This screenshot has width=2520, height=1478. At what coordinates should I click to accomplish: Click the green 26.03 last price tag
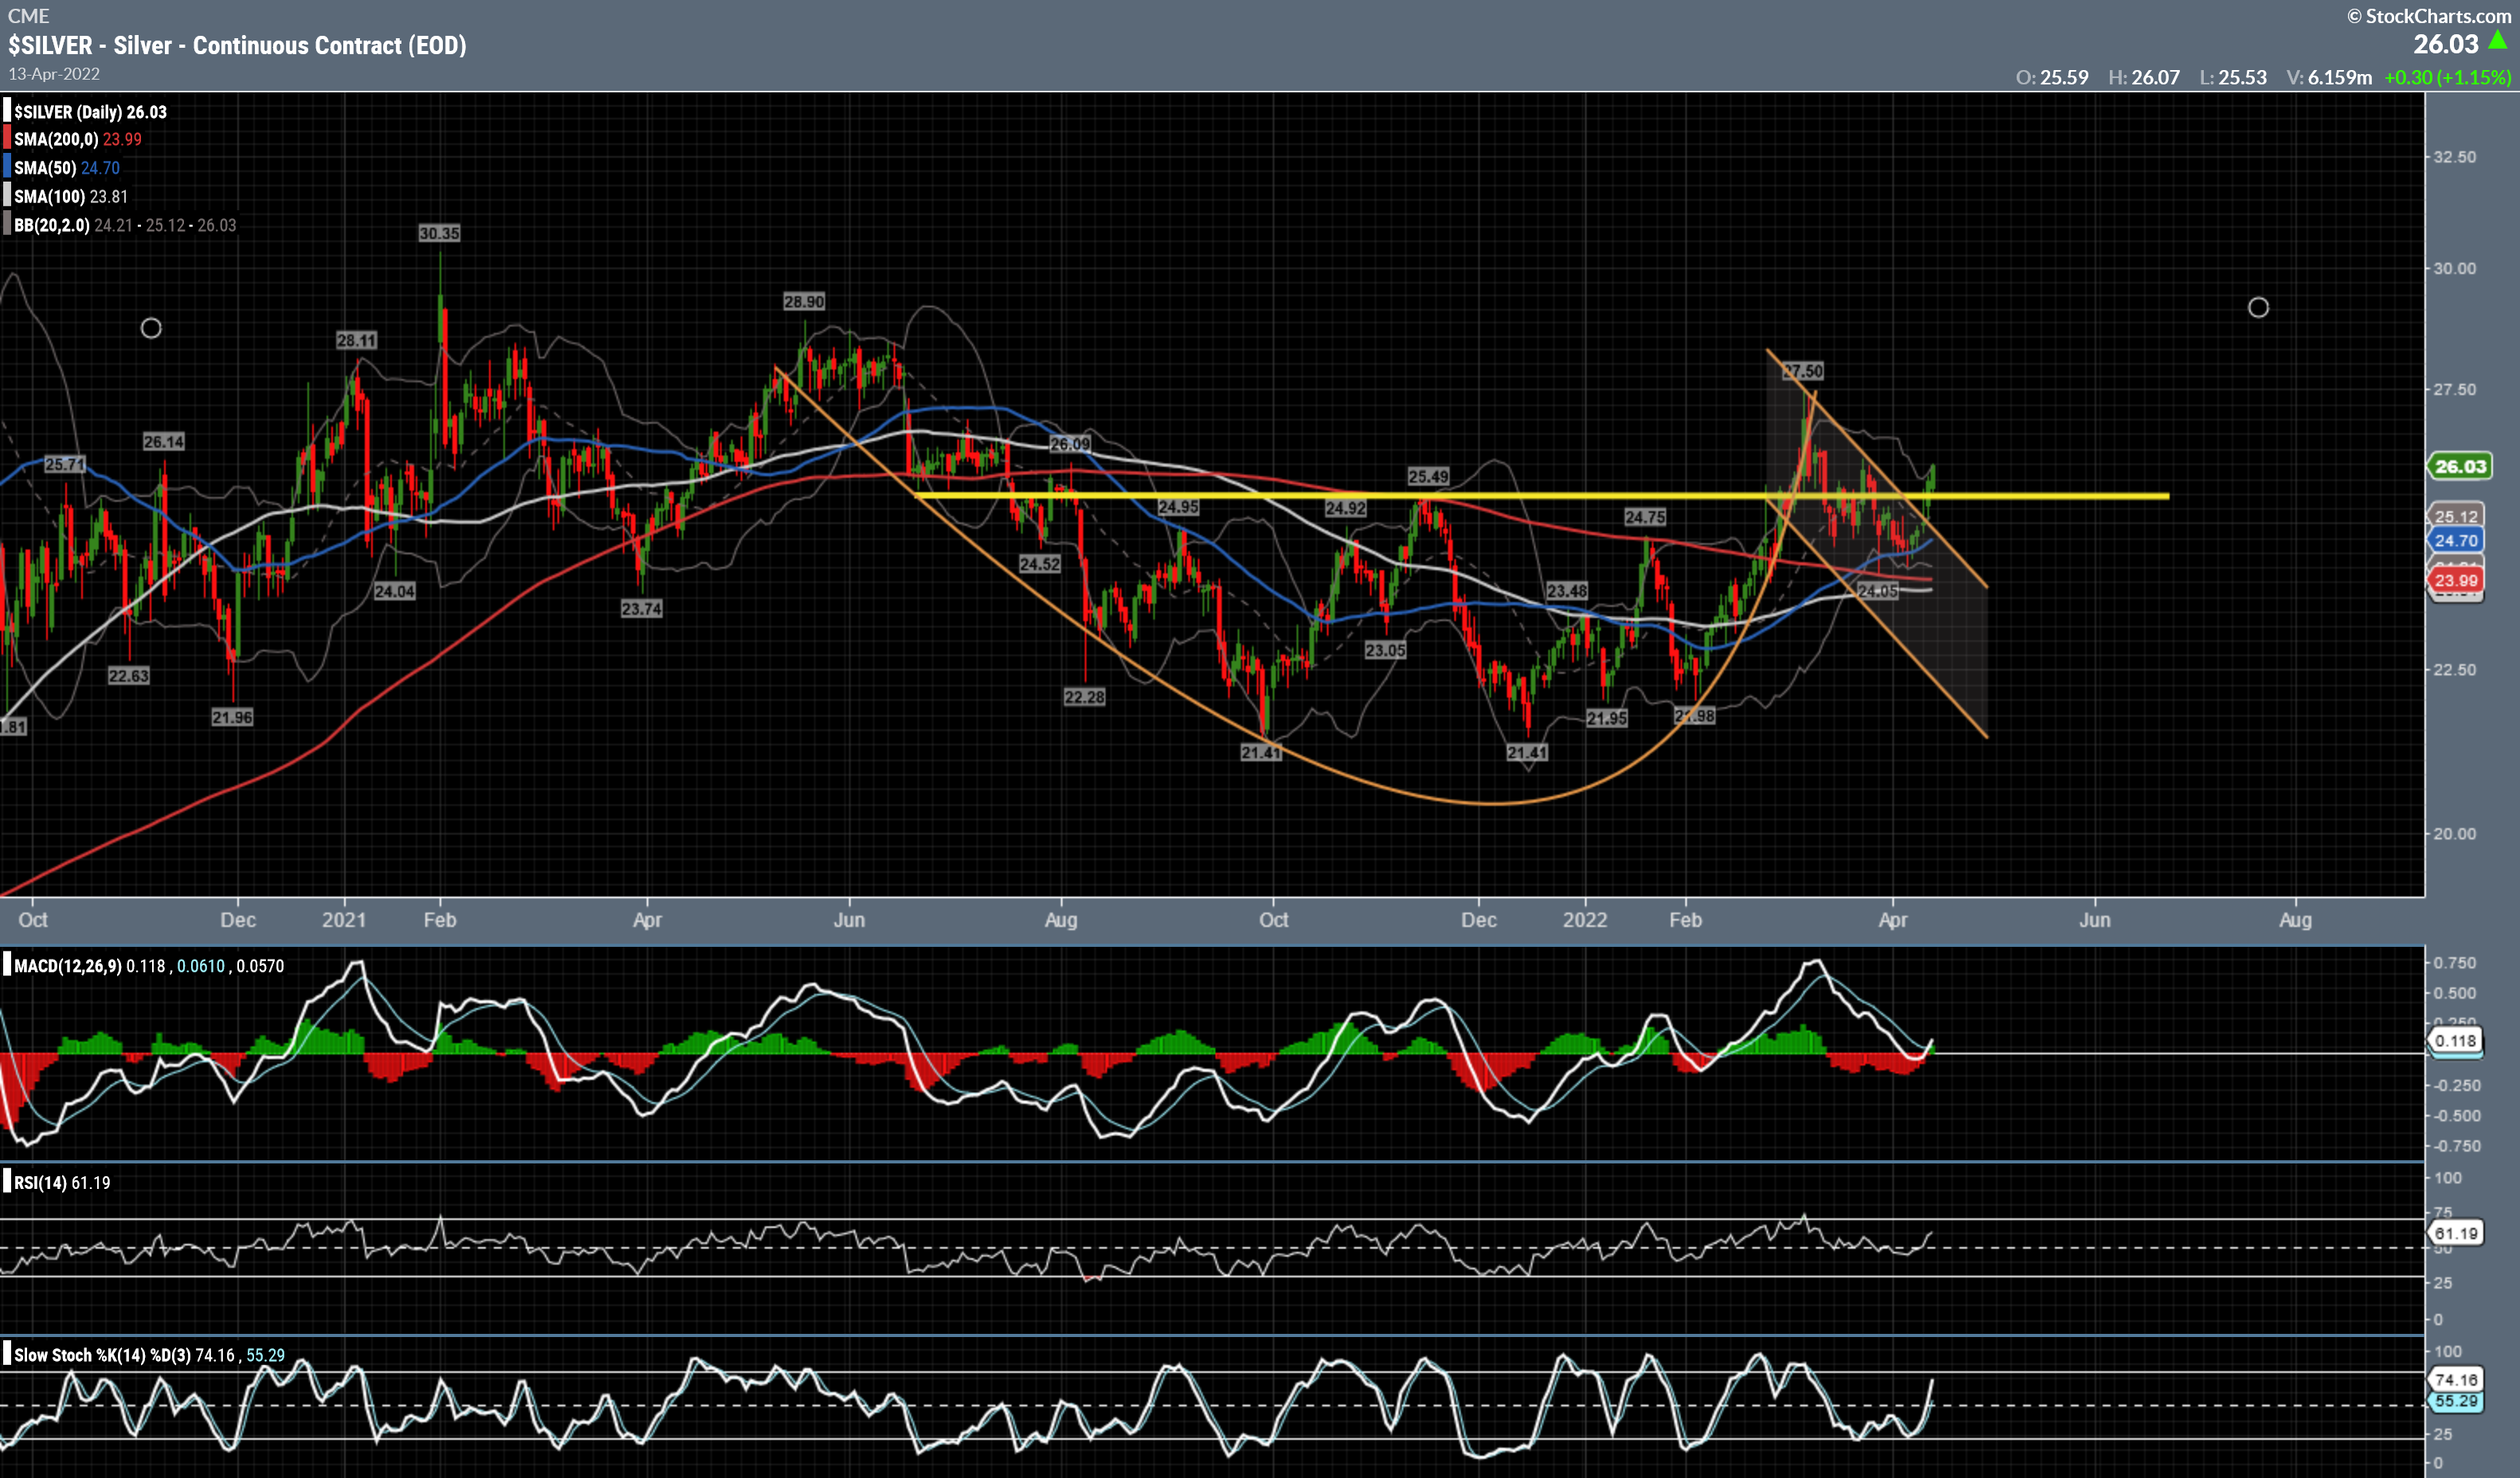(2459, 466)
